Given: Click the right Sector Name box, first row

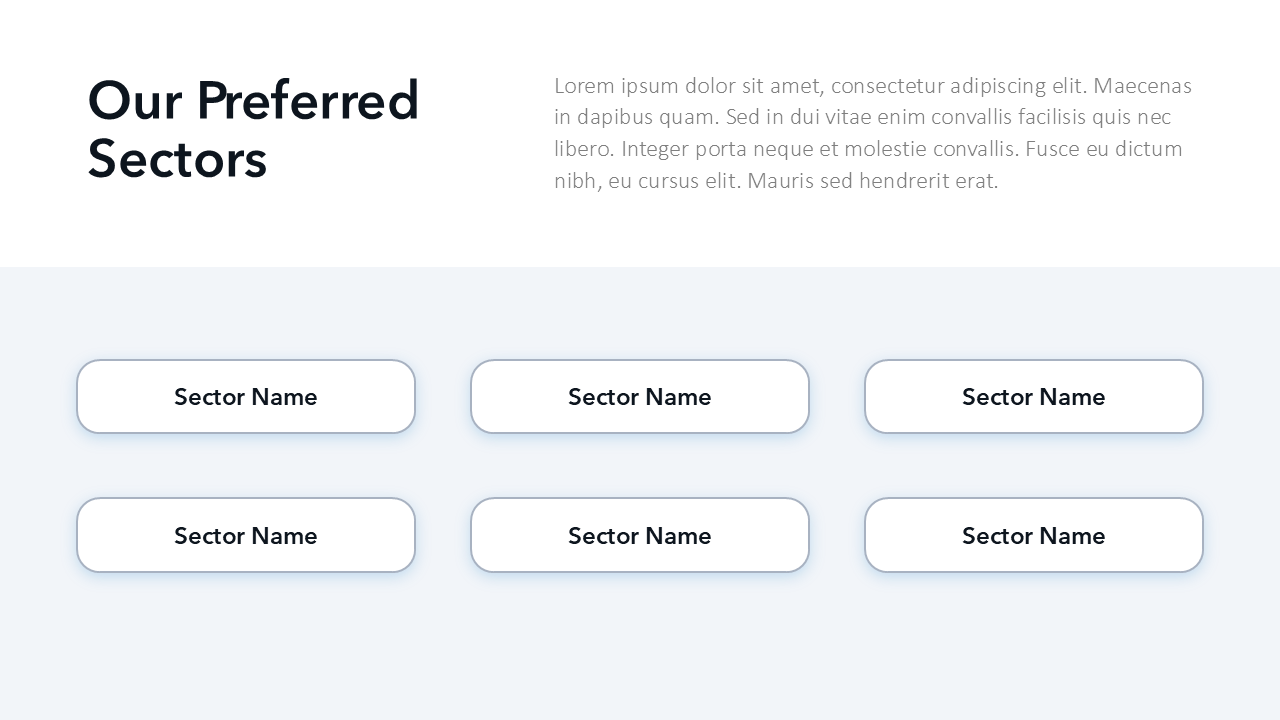Looking at the screenshot, I should coord(1034,397).
